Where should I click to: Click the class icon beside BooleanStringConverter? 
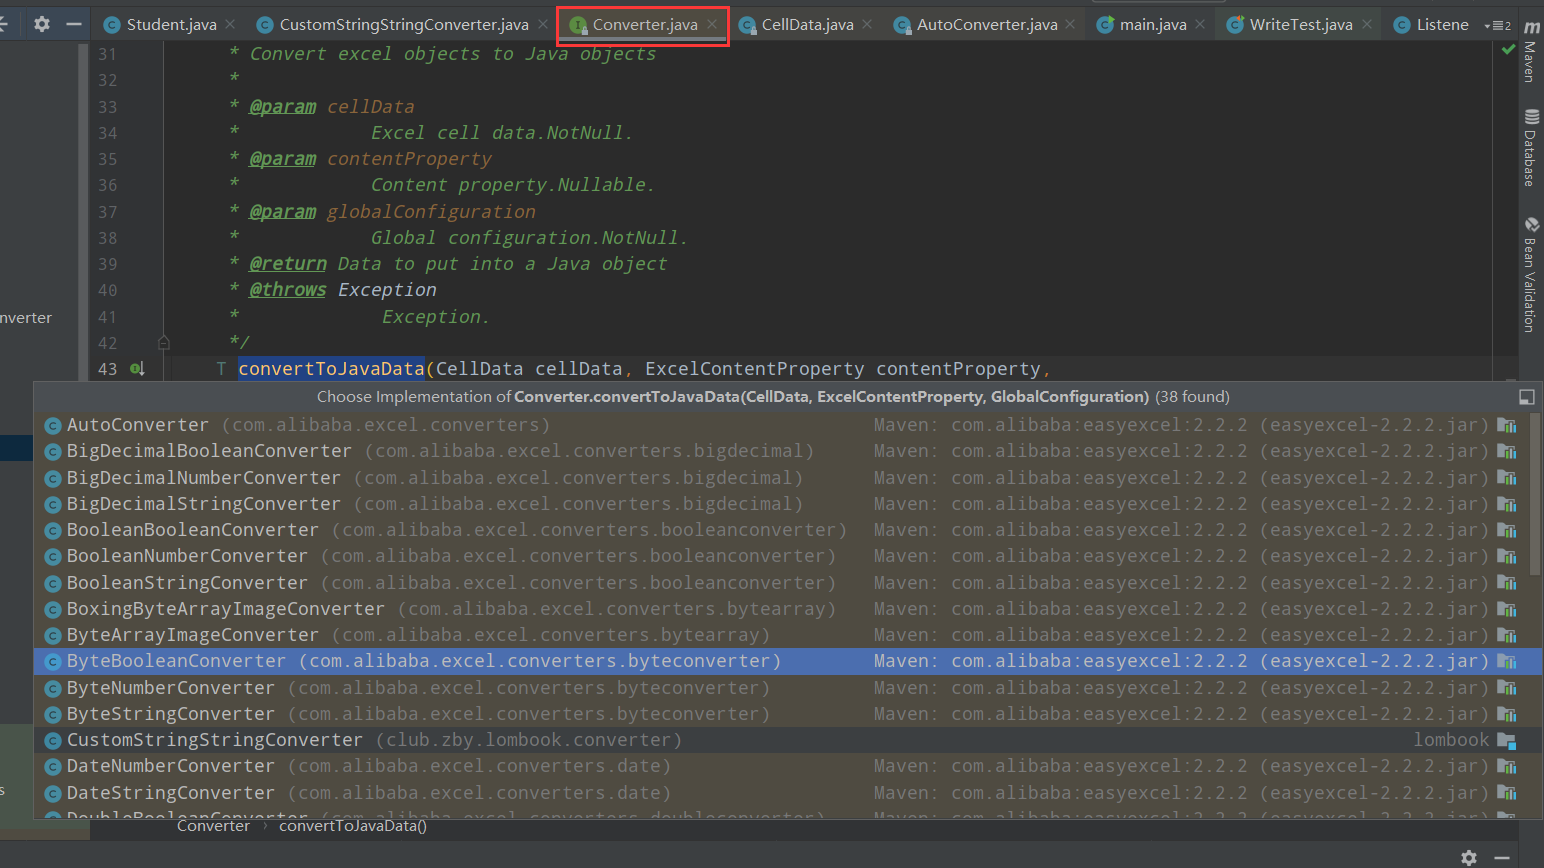53,584
